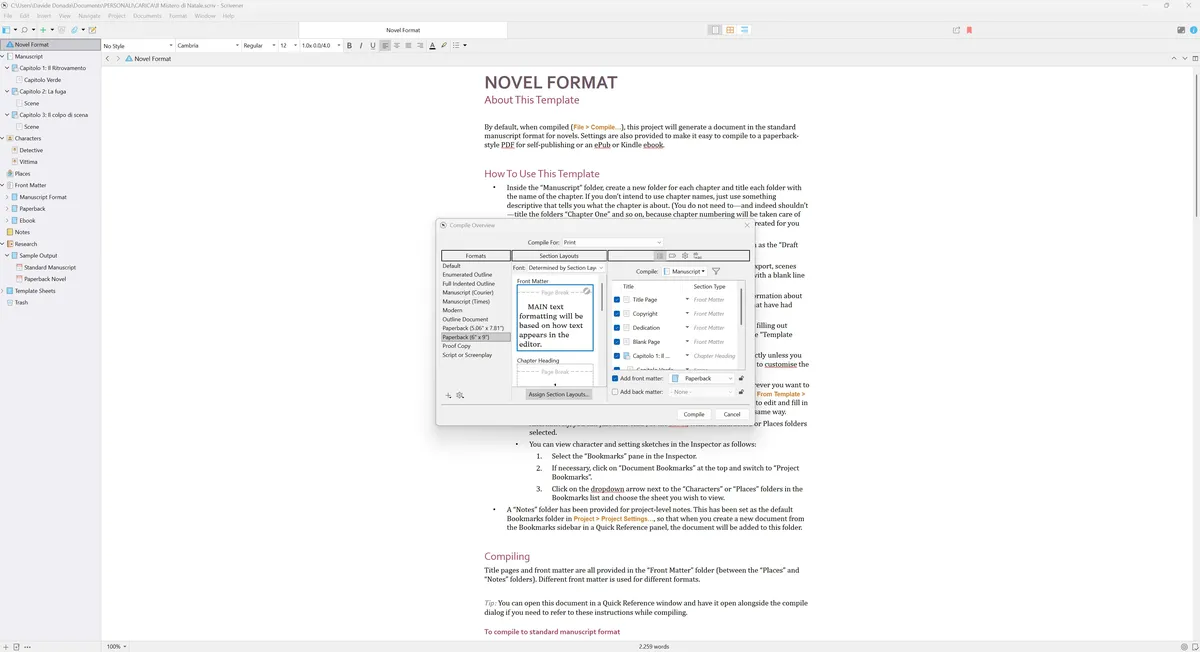Open the Insert menu
The image size is (1200, 652).
coord(44,16)
